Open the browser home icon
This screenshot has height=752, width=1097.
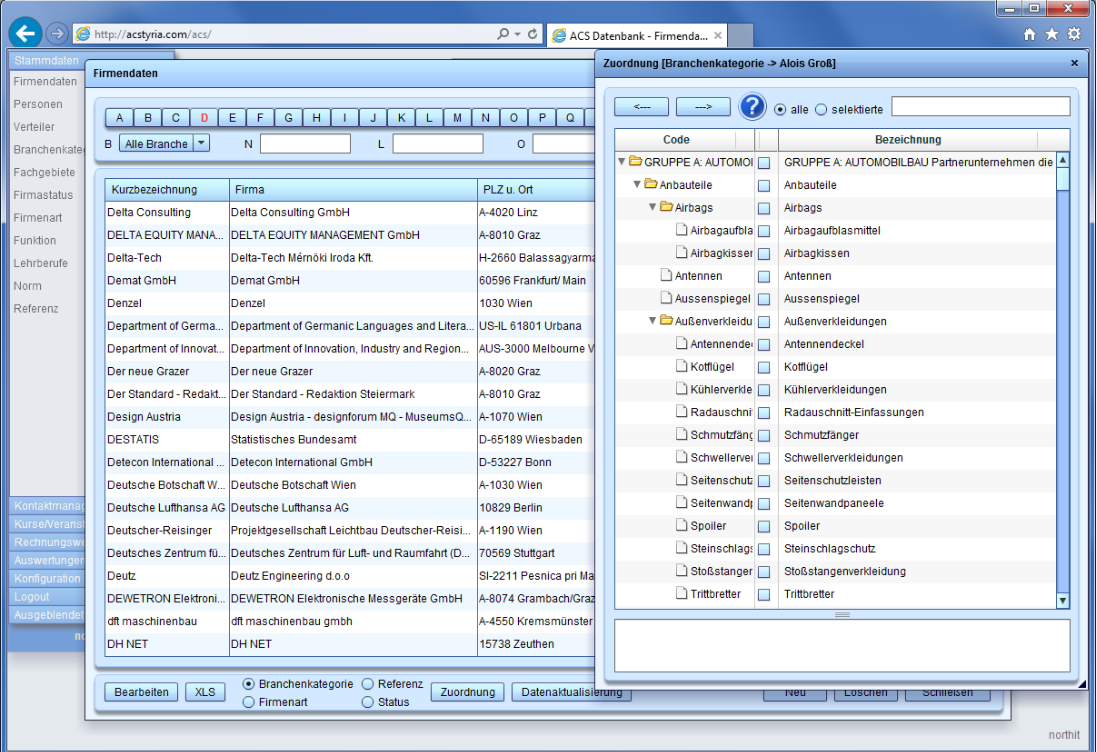coord(1029,34)
